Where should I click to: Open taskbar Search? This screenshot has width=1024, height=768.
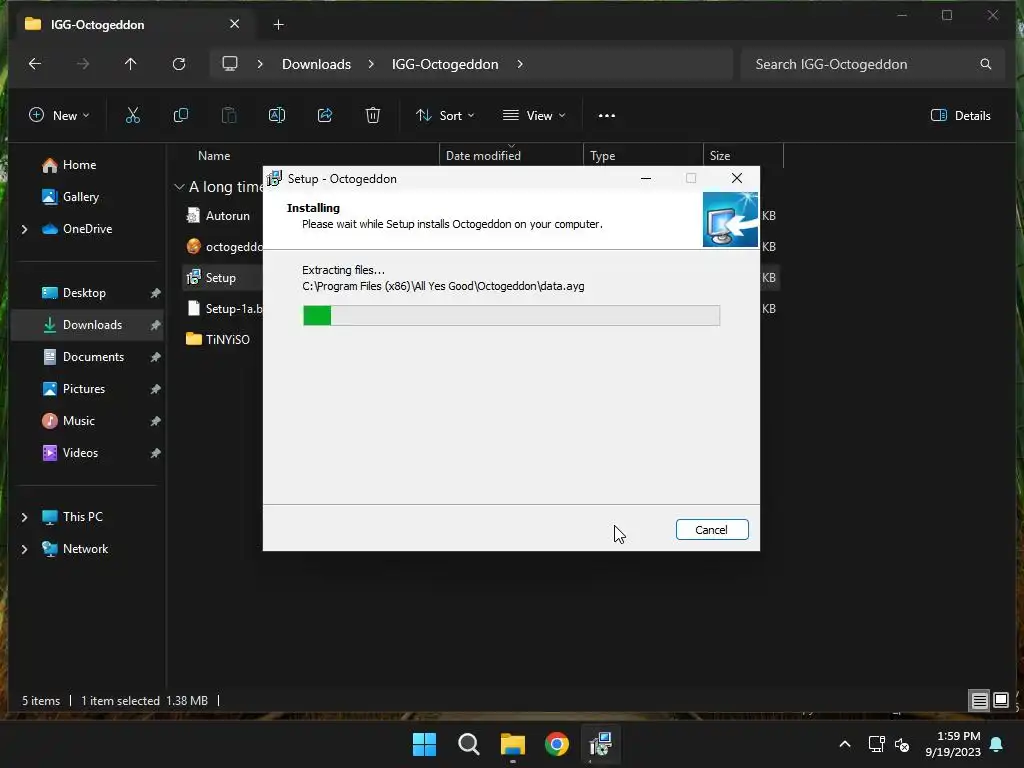(x=468, y=744)
